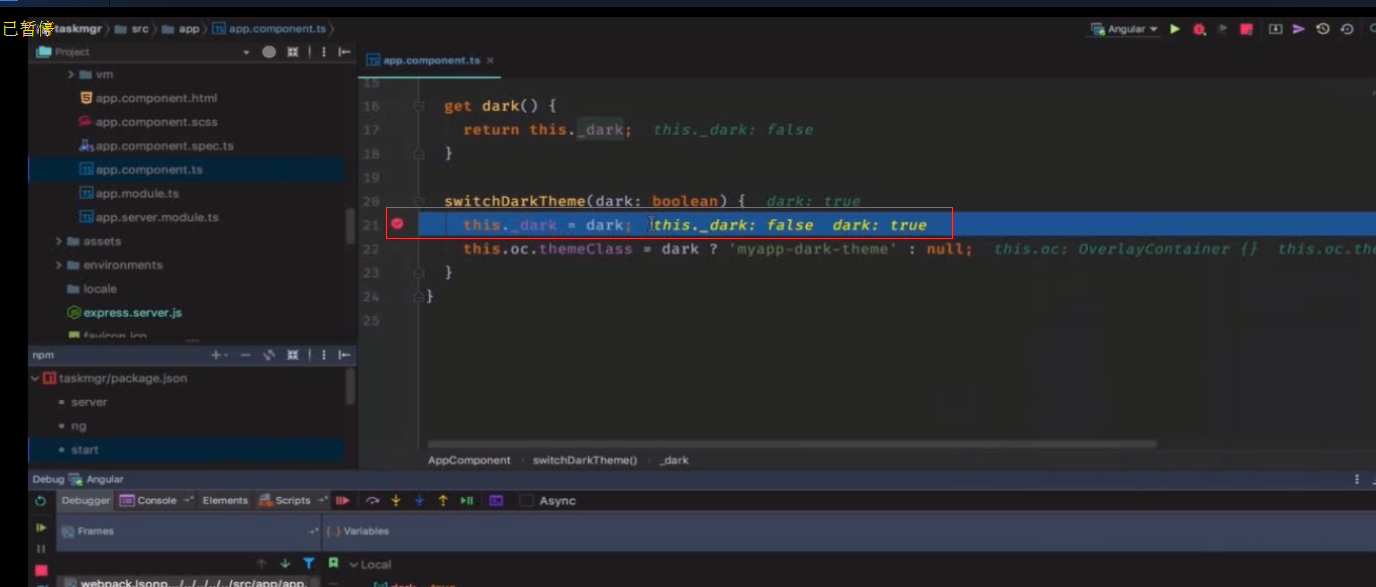
Task: Switch to the Scripts tab
Action: point(292,500)
